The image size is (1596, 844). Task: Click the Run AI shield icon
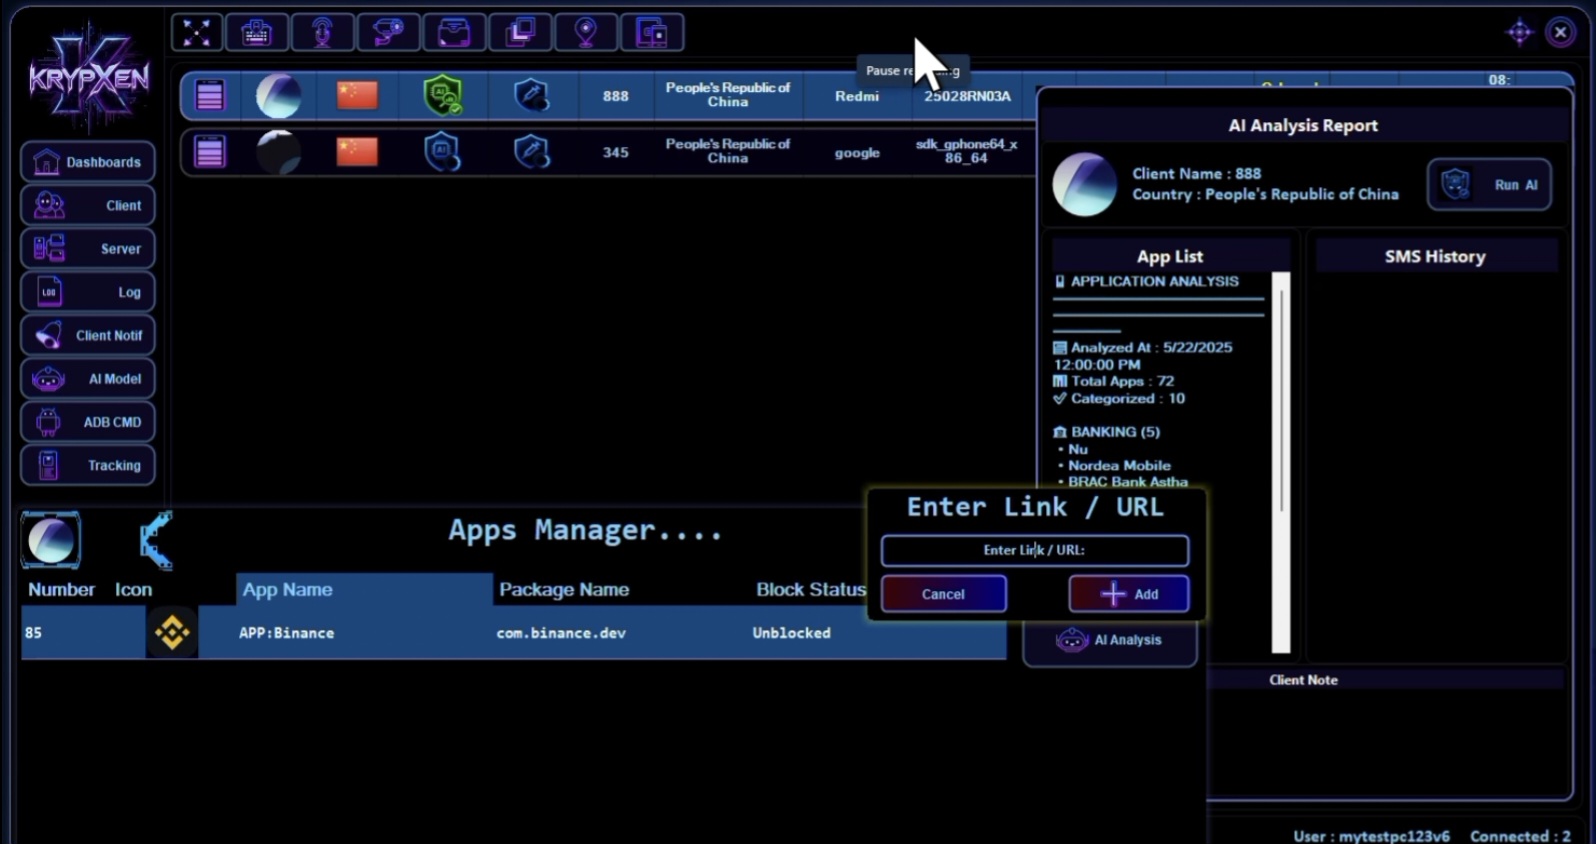pos(1456,185)
